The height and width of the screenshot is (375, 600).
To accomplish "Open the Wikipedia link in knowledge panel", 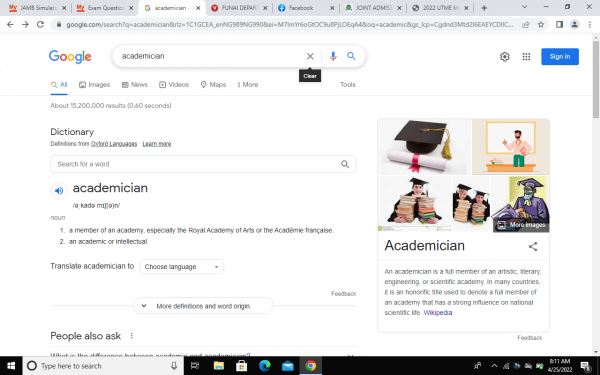I will click(438, 313).
